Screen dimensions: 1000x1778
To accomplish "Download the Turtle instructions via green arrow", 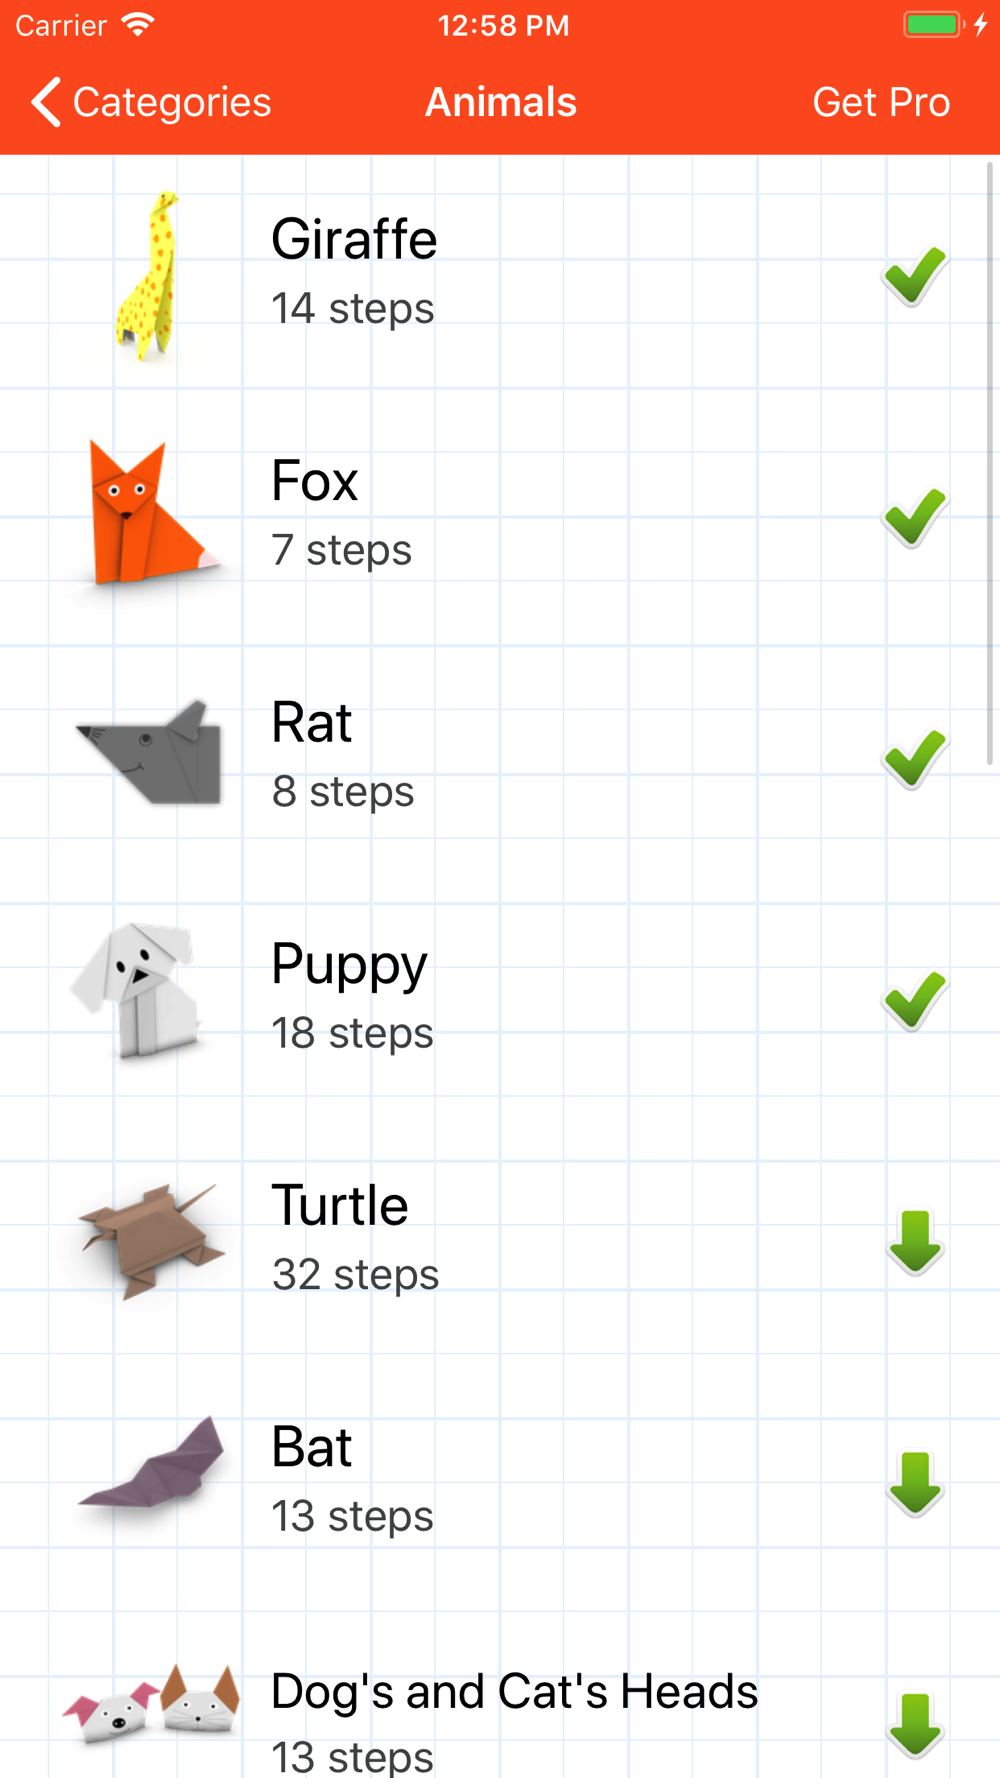I will point(915,1242).
